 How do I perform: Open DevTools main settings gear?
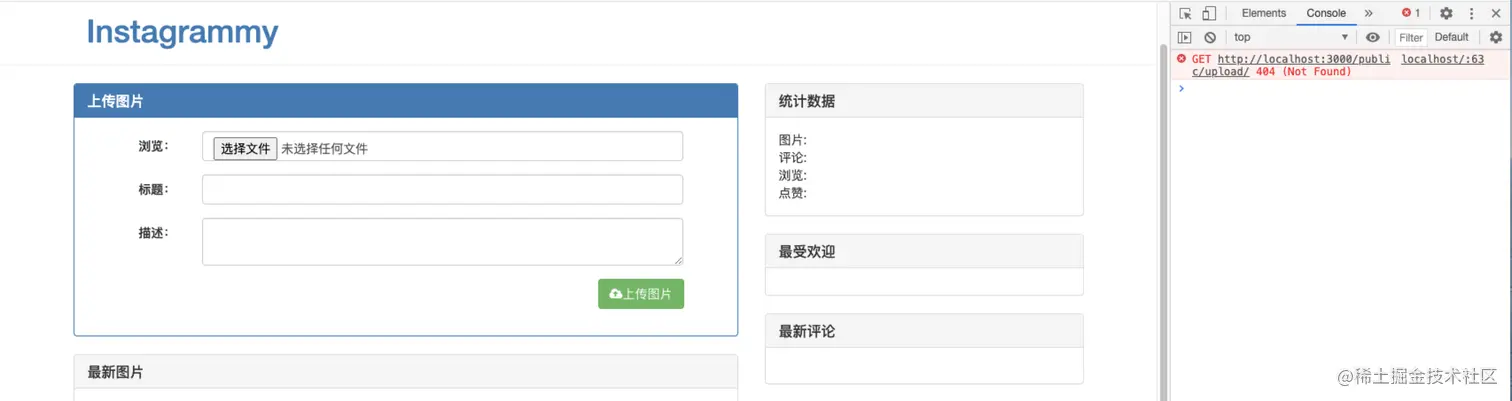pyautogui.click(x=1446, y=13)
